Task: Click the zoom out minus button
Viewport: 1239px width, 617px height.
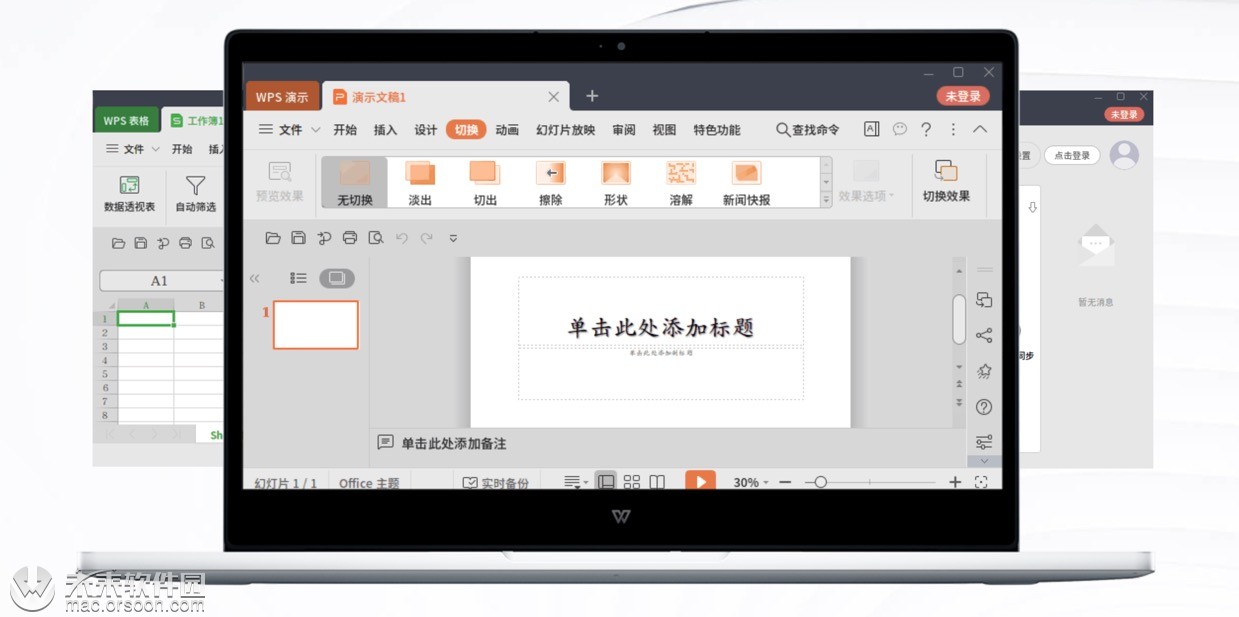Action: 785,482
